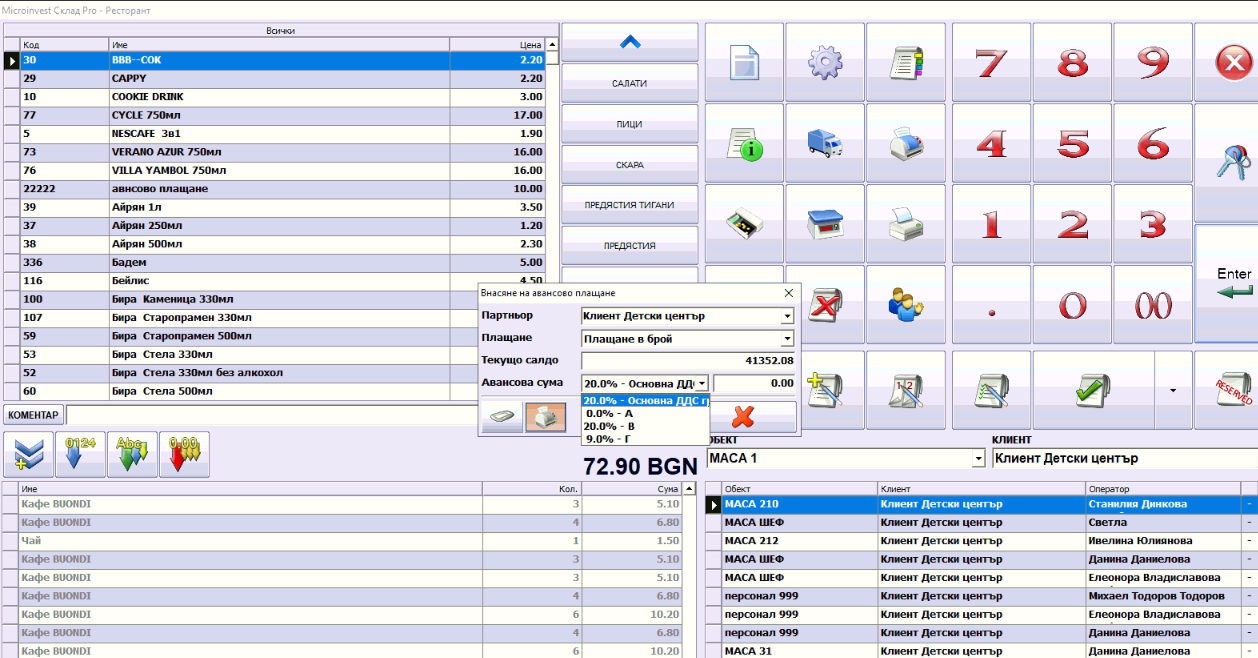Select order row 'МАСА 31'
This screenshot has height=658, width=1258.
point(982,651)
